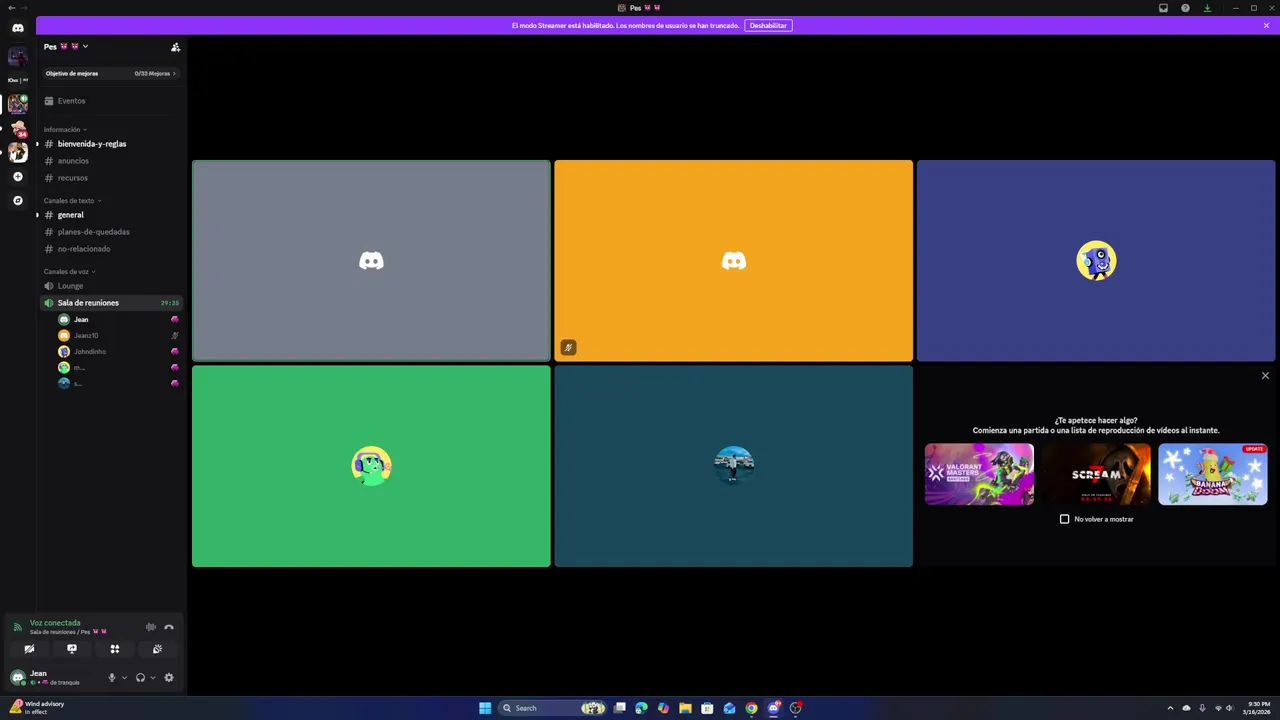Click the Deshabilitar streamer mode button
The height and width of the screenshot is (720, 1280).
click(x=768, y=25)
